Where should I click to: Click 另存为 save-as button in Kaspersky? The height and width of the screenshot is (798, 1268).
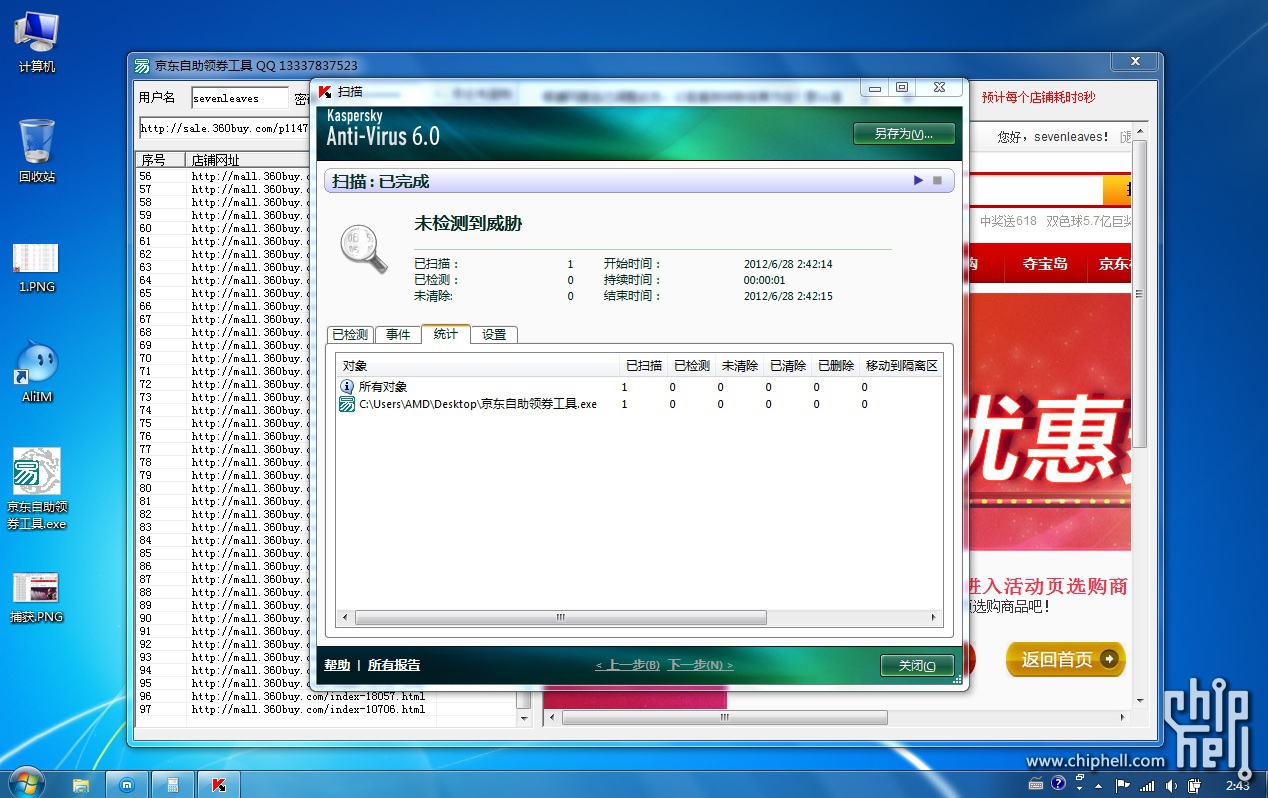(x=904, y=133)
